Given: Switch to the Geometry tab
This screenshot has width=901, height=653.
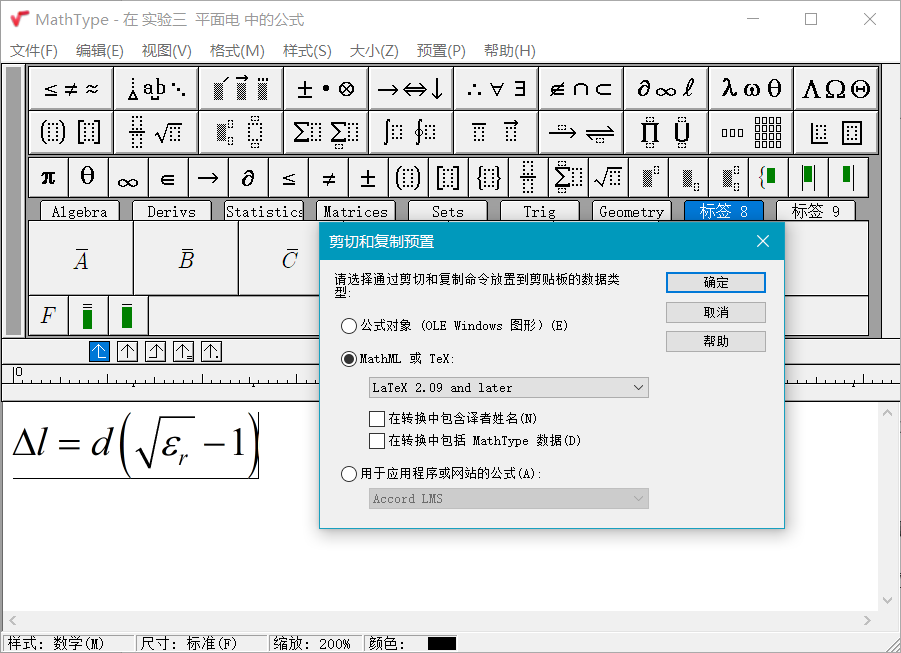Looking at the screenshot, I should tap(631, 211).
